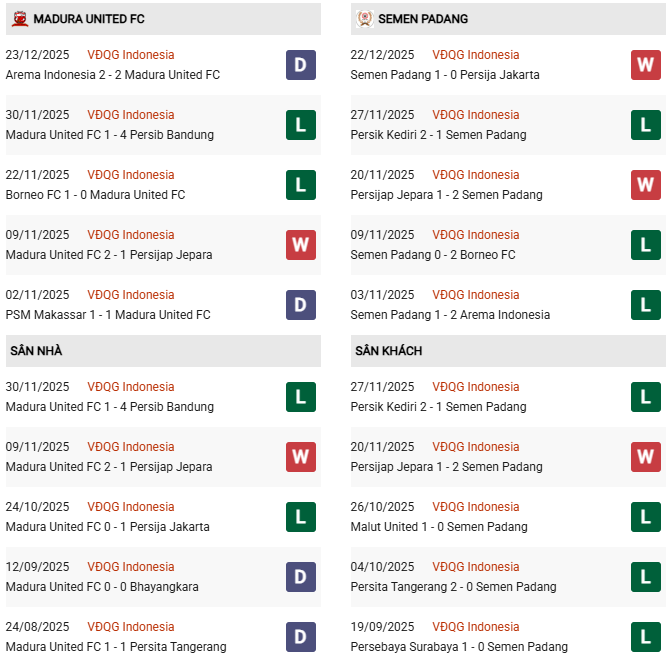
Task: Open VĐQG Indonesia link dated 23/12/2025
Action: pyautogui.click(x=130, y=55)
